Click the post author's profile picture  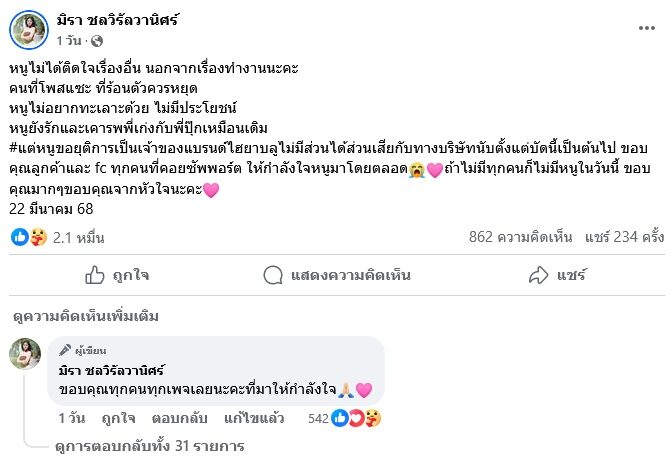click(30, 30)
